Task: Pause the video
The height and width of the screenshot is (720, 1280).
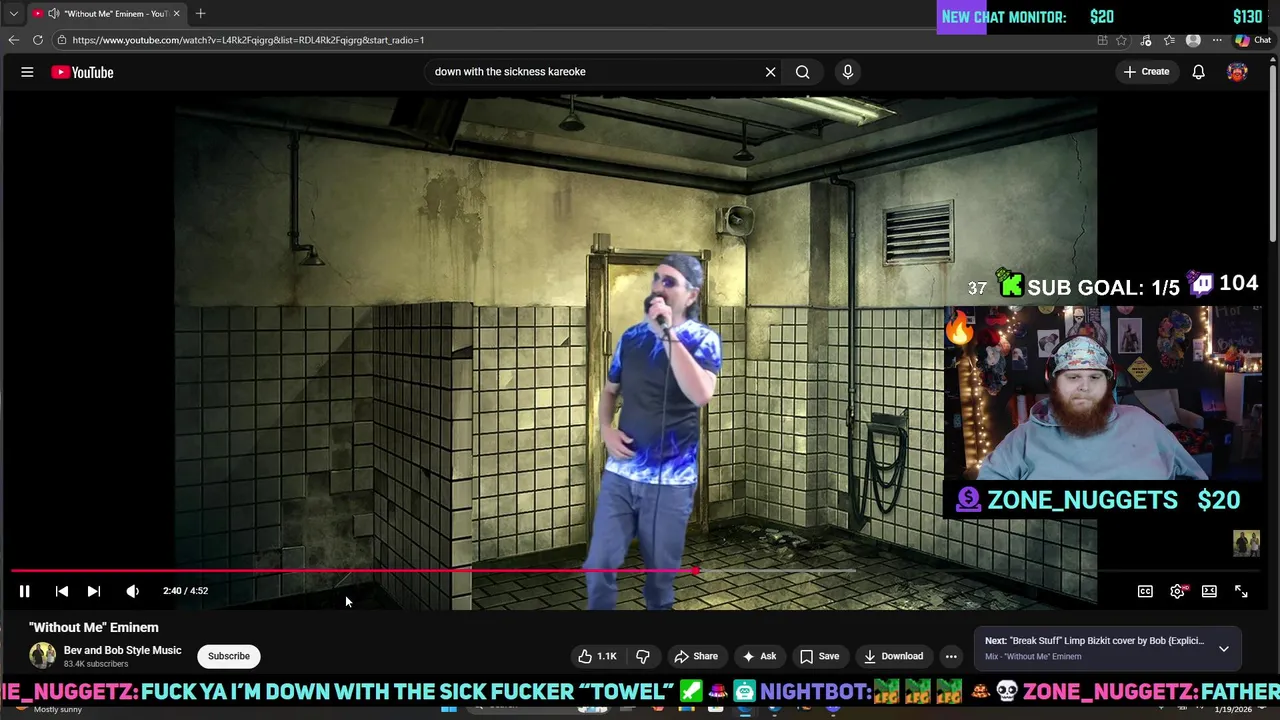Action: 24,591
